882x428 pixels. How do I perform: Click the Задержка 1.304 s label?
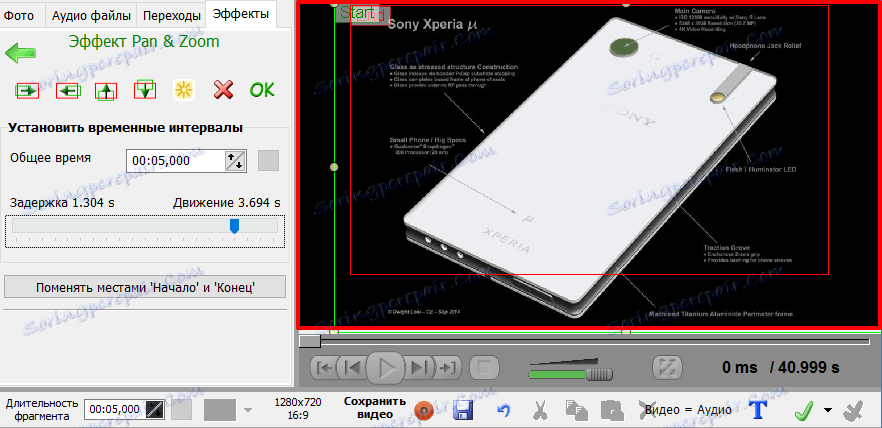click(62, 202)
